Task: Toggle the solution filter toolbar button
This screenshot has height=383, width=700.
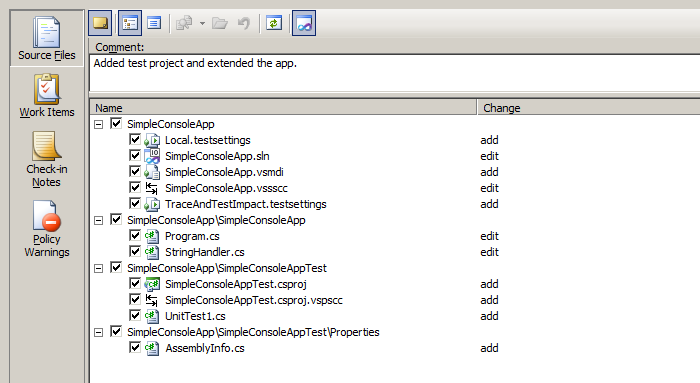Action: [x=304, y=23]
